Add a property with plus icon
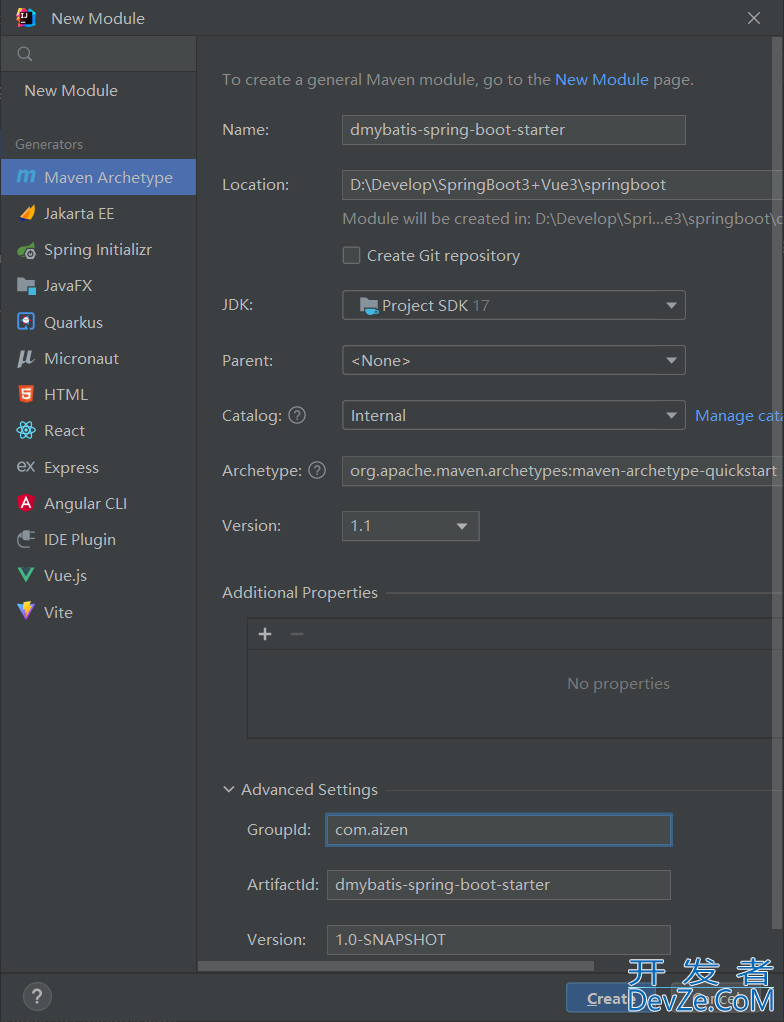 point(265,634)
